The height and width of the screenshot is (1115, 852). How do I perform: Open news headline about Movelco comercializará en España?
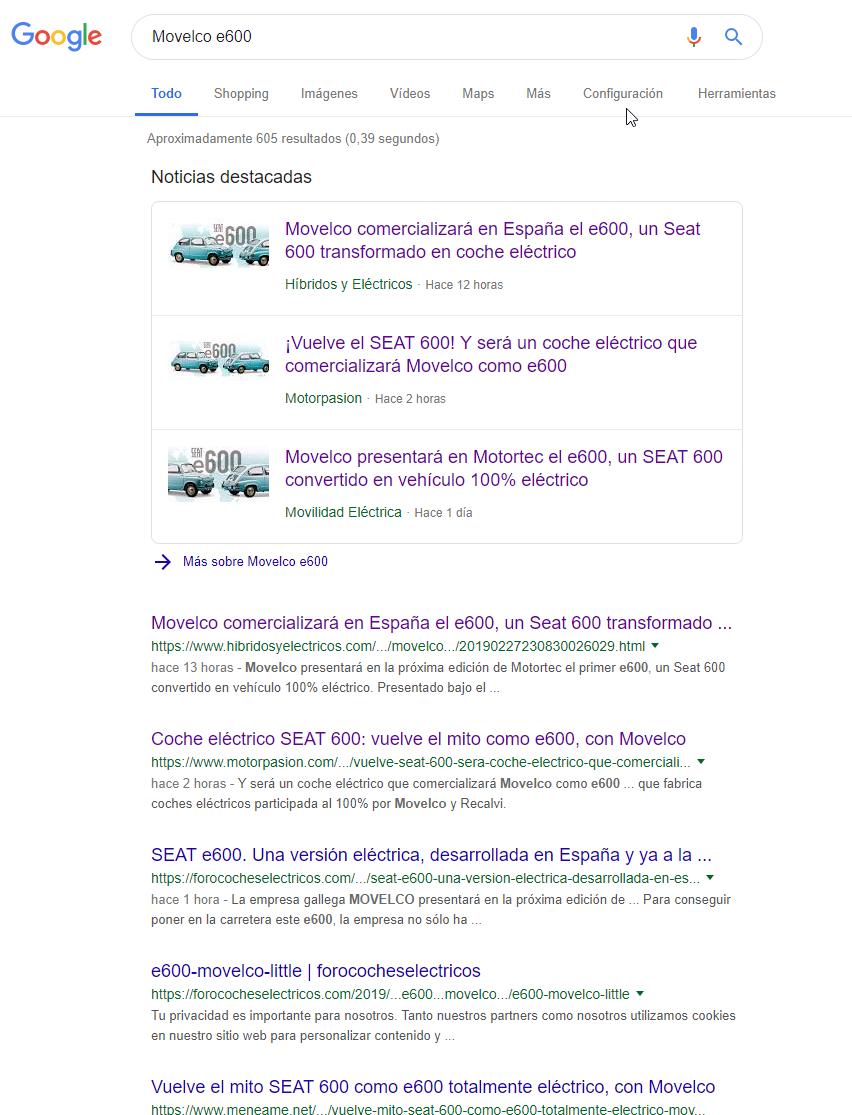(x=493, y=240)
